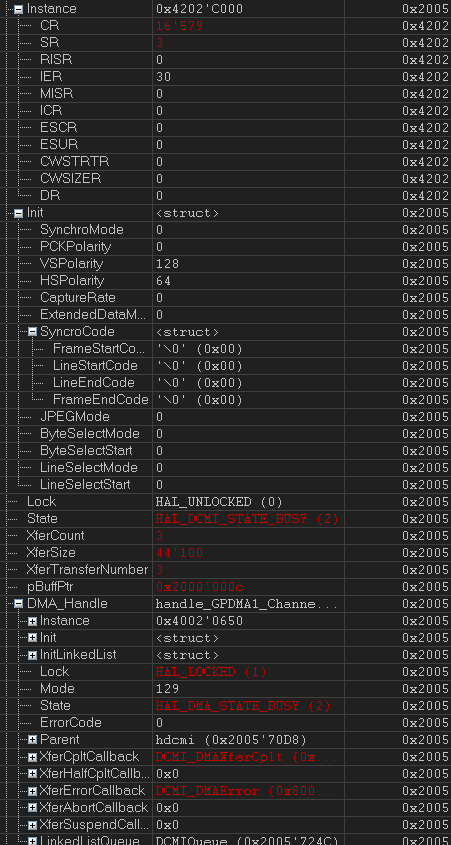Select the FrameStartCo... field
The height and width of the screenshot is (845, 451).
(x=225, y=349)
